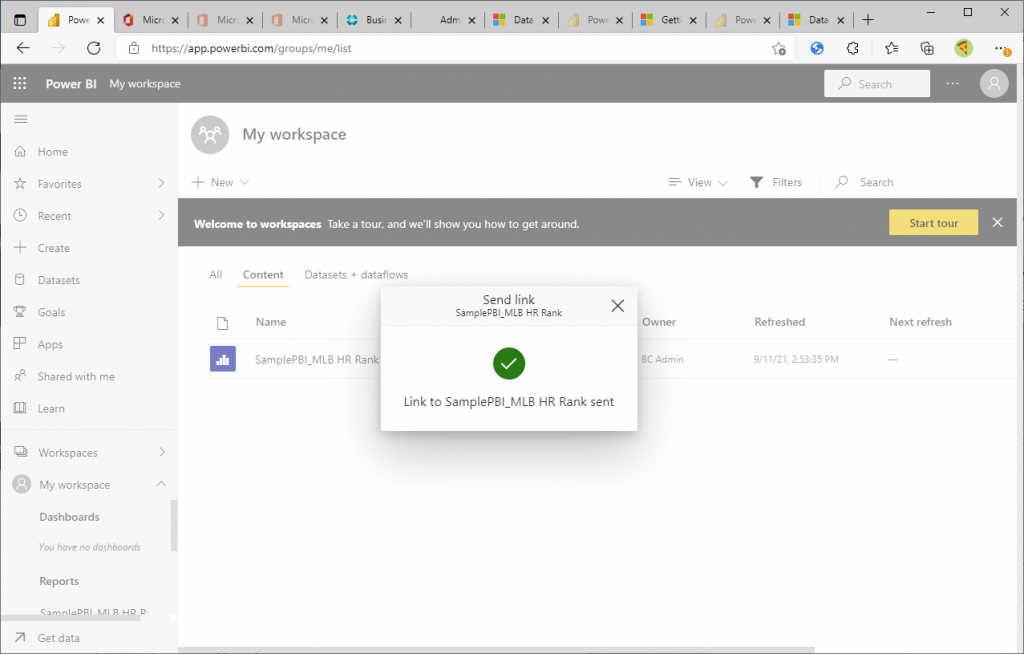
Task: Click My workspace in sidebar
Action: (74, 485)
